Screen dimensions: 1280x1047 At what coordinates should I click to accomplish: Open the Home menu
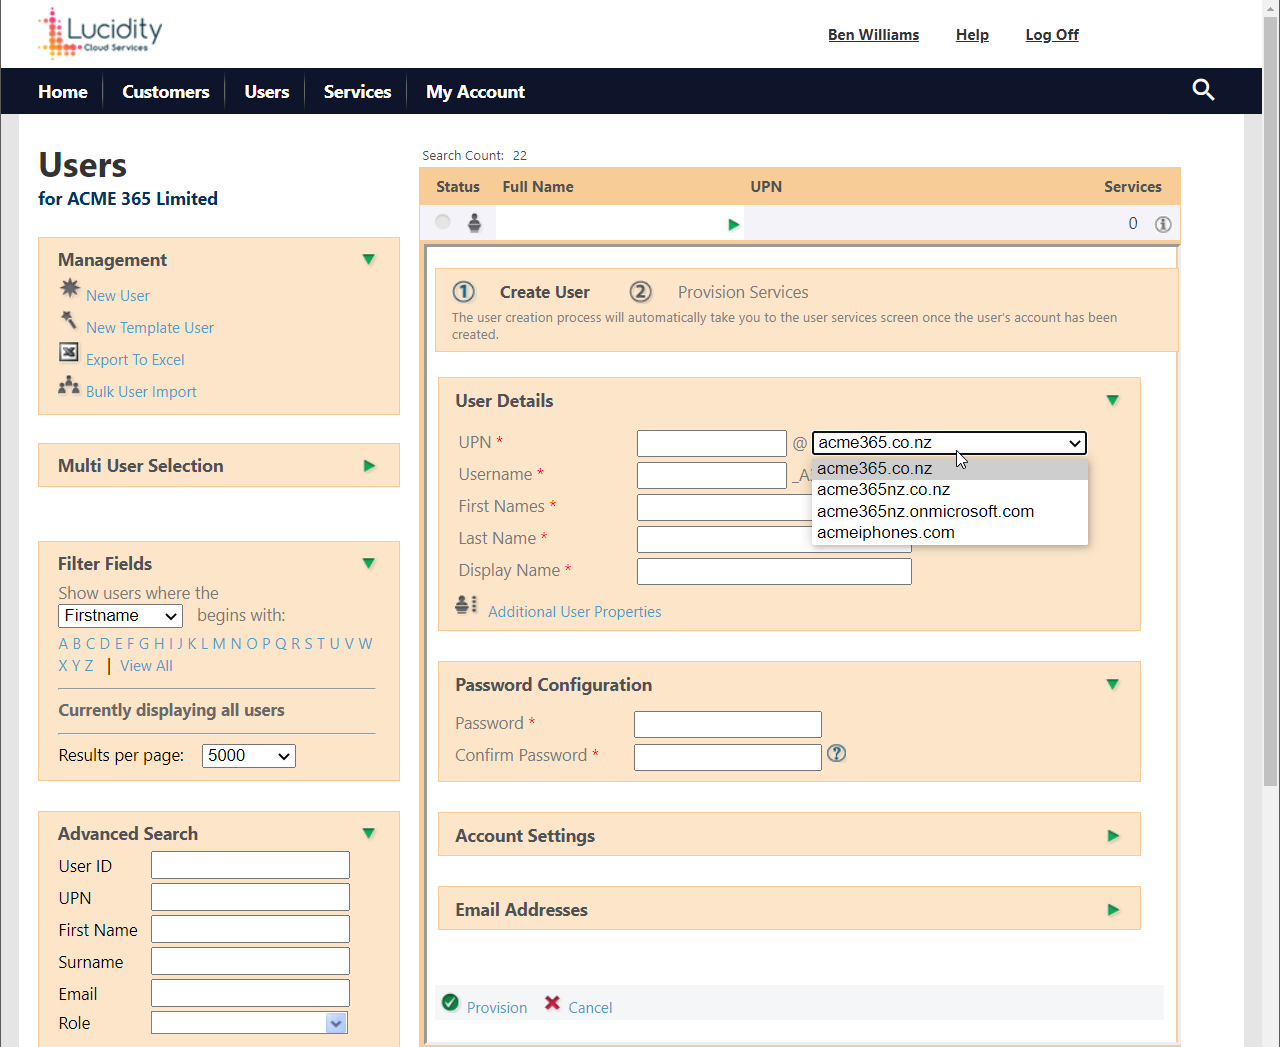[x=63, y=92]
